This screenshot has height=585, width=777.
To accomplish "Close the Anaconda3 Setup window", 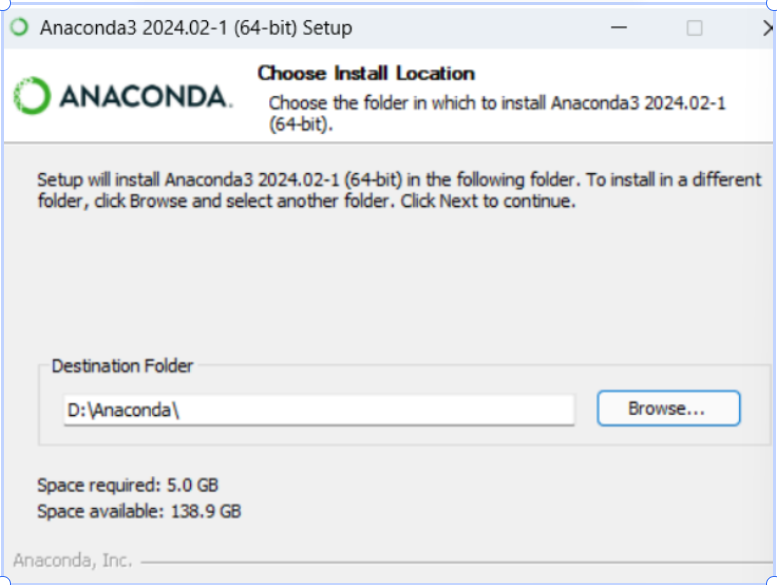I will (768, 28).
